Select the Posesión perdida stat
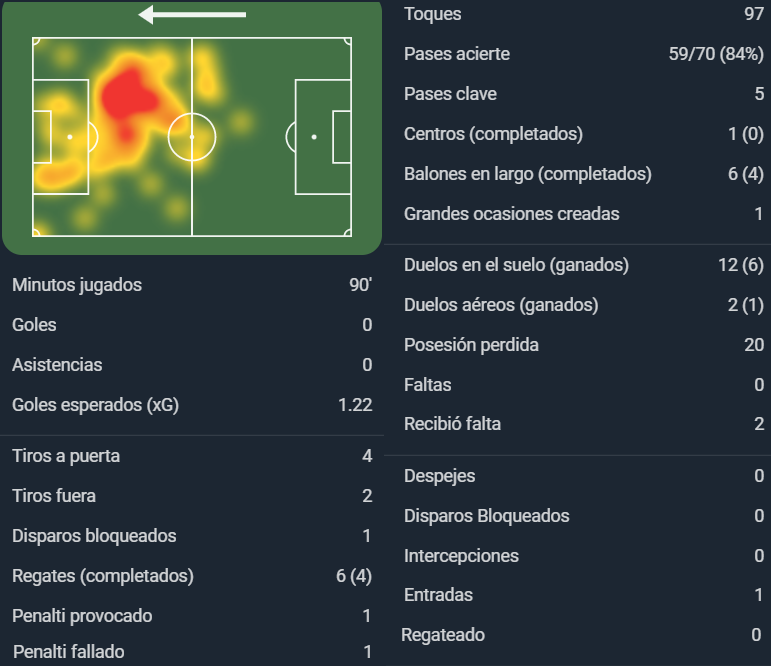The height and width of the screenshot is (666, 771). (x=584, y=345)
